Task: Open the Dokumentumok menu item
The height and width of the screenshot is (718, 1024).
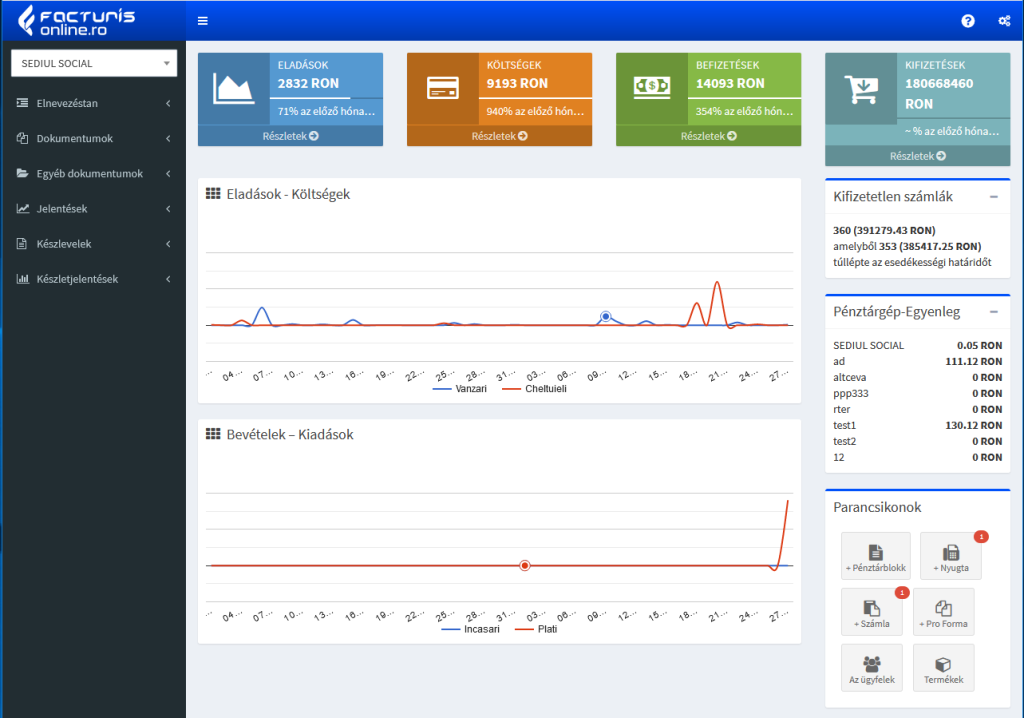Action: [94, 139]
